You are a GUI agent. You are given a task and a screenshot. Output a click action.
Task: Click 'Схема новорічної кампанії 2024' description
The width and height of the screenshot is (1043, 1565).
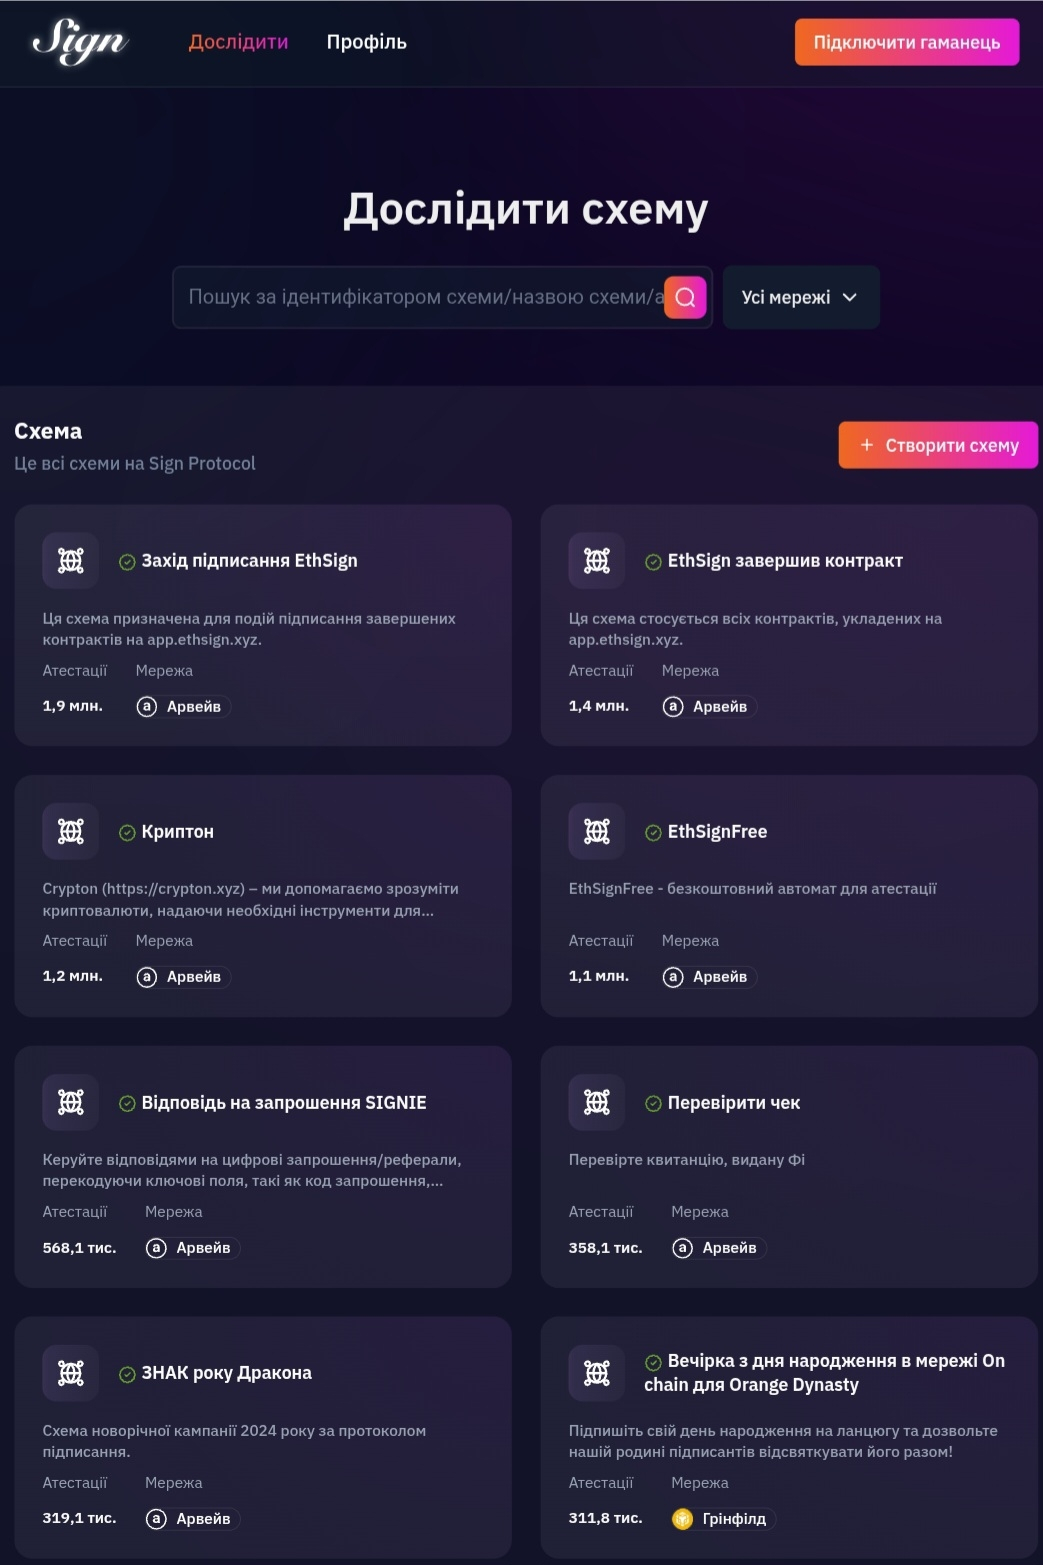click(x=234, y=1441)
